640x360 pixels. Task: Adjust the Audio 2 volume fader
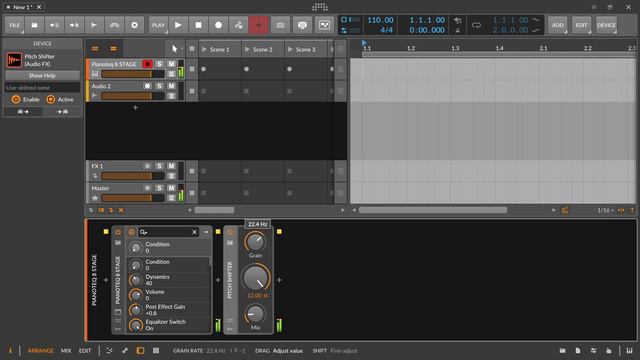(133, 96)
